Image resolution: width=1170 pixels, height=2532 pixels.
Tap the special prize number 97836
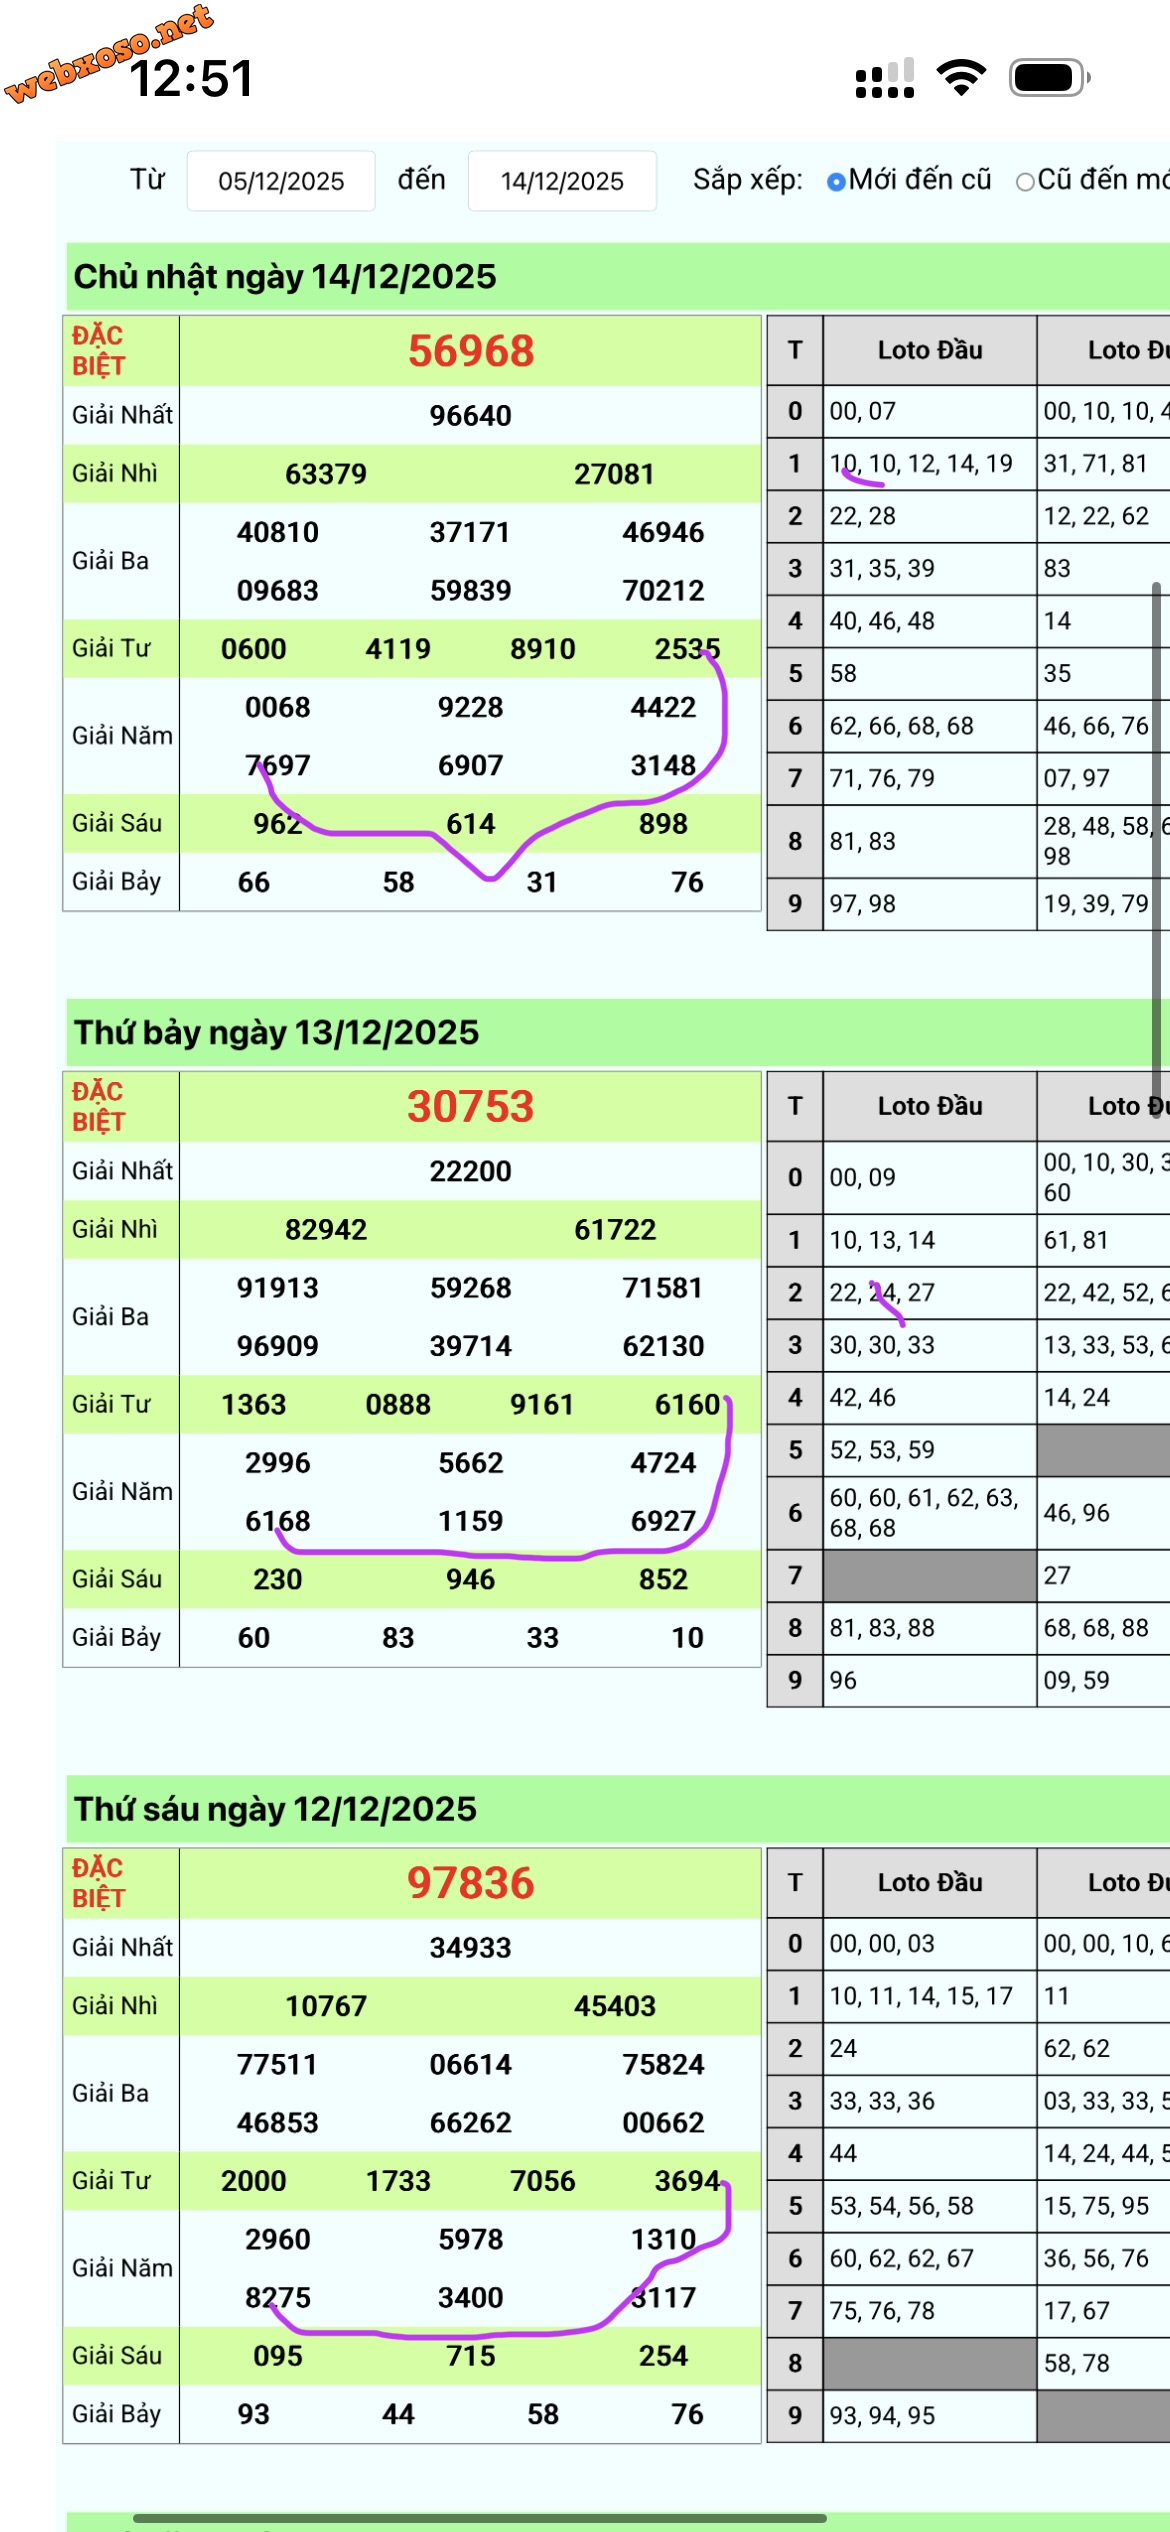coord(470,1883)
